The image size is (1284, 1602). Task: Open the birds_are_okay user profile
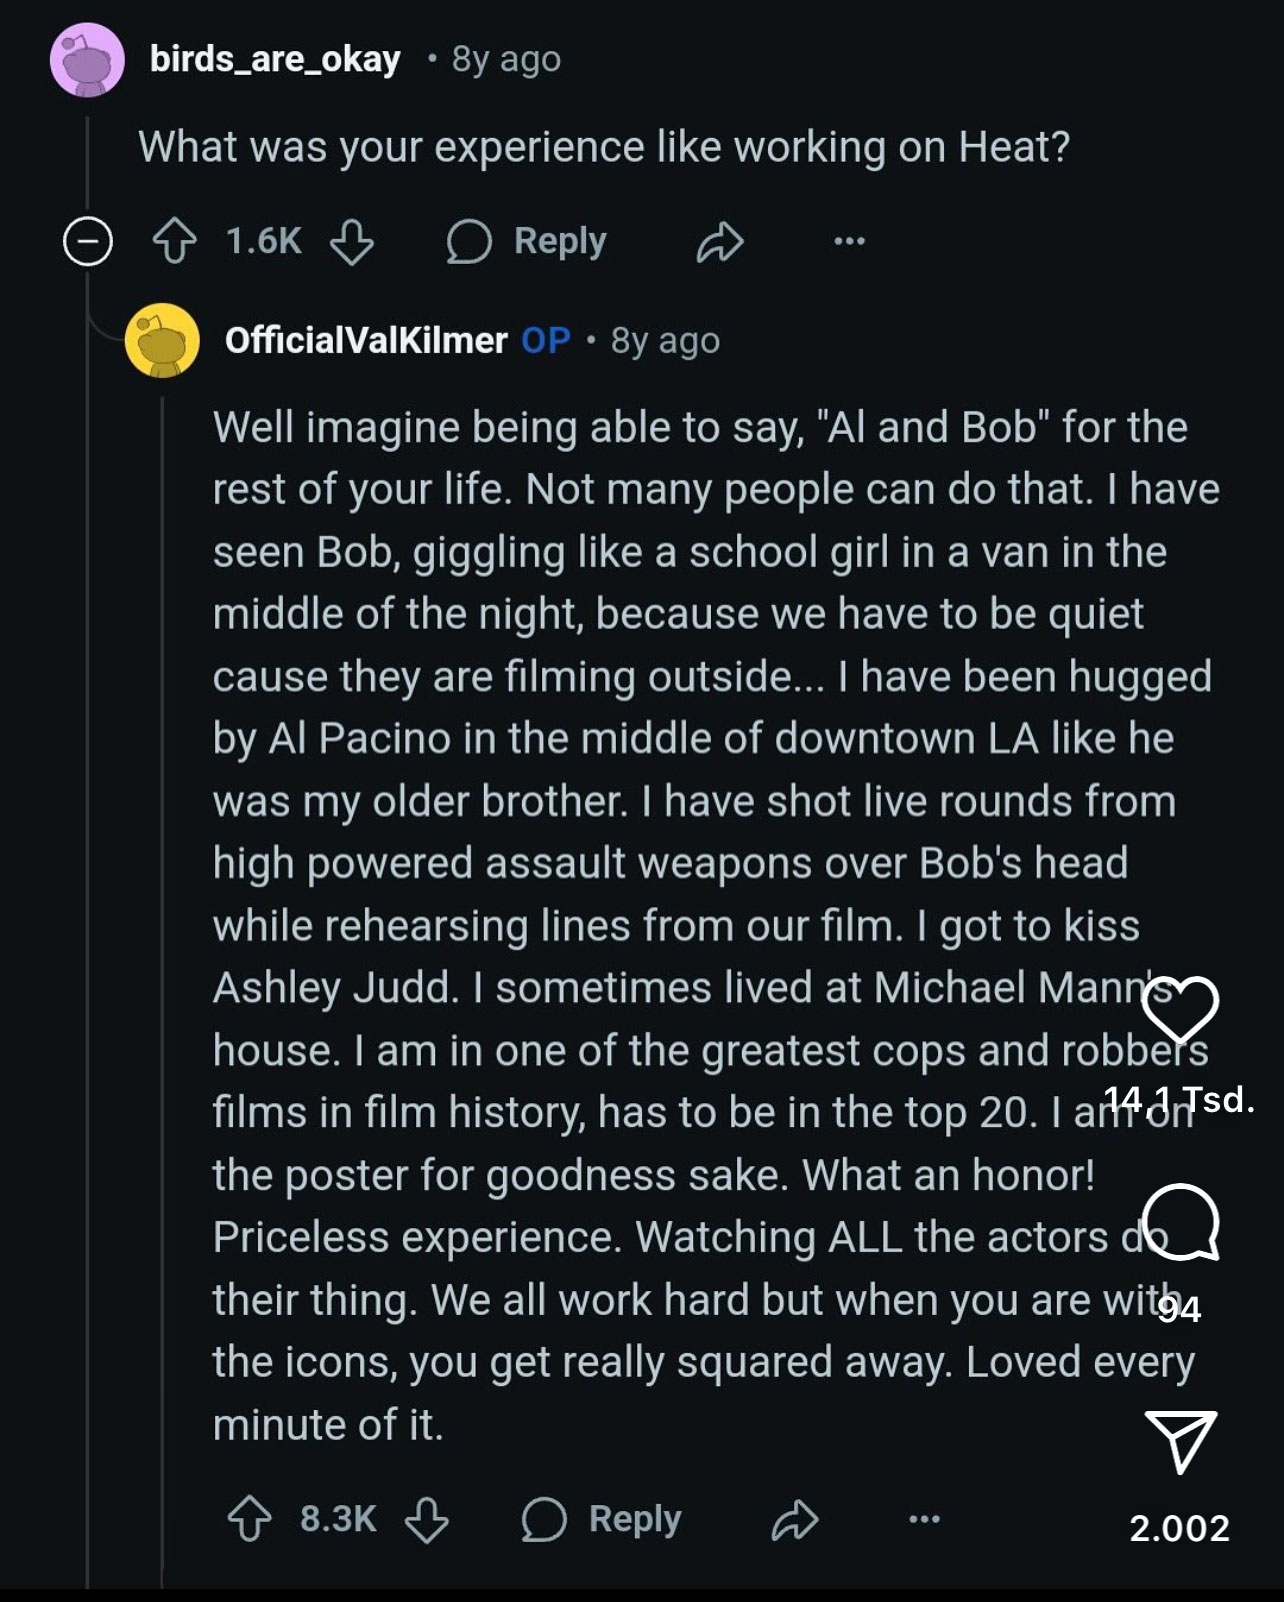click(275, 60)
